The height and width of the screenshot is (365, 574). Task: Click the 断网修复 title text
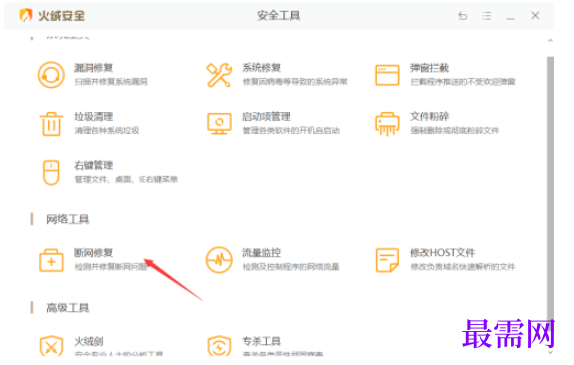[x=94, y=253]
